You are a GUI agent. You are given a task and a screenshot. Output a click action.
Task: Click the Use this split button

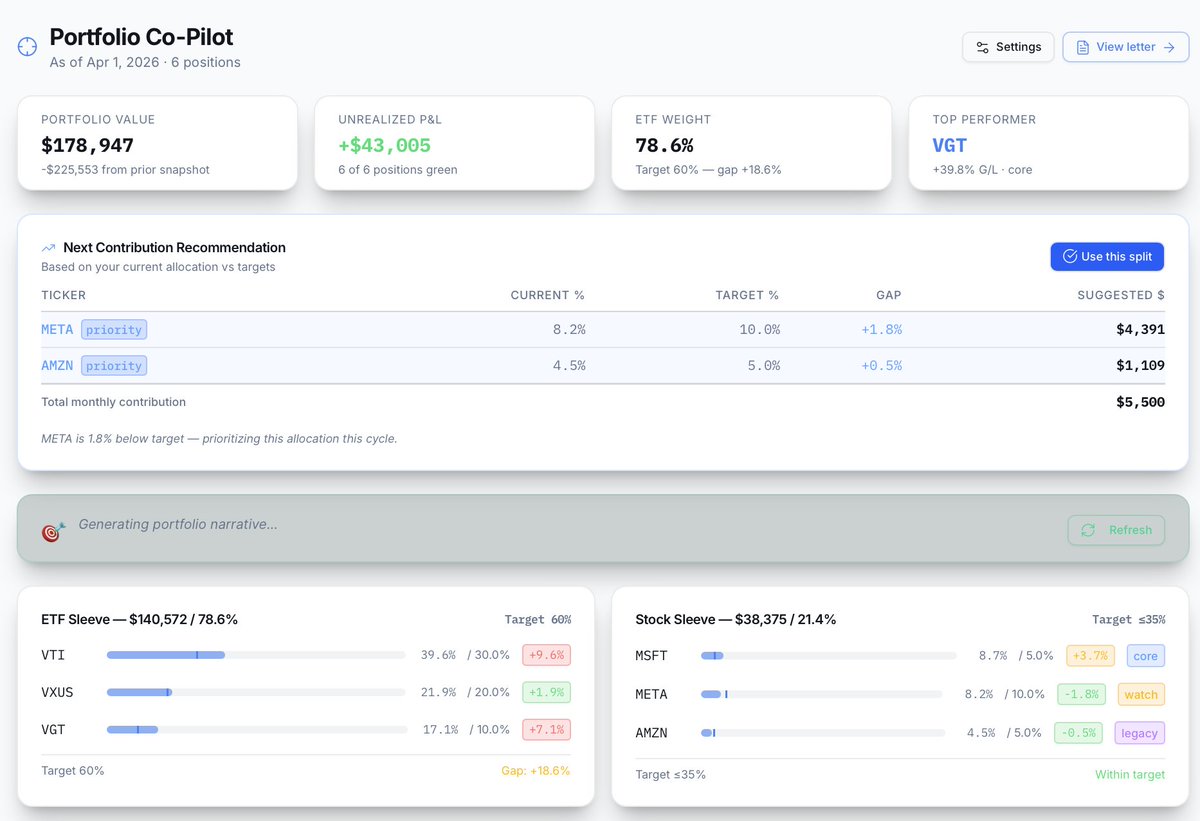(1107, 256)
